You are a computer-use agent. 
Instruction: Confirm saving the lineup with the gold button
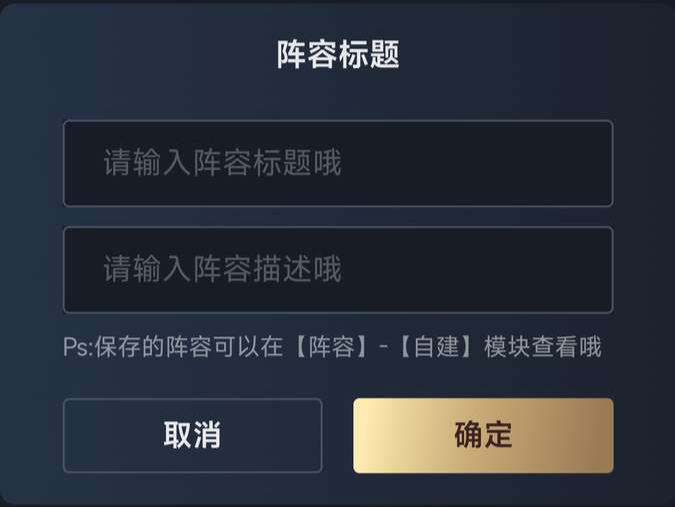click(x=483, y=435)
